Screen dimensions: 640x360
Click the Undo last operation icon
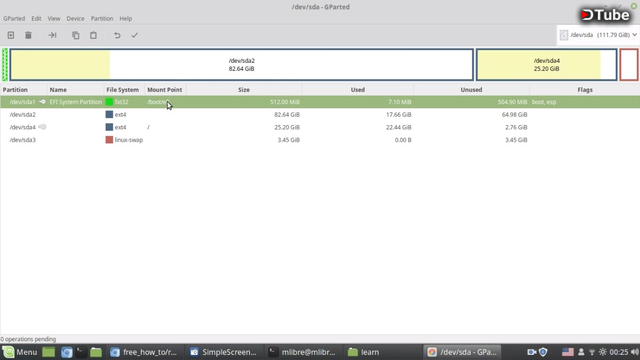[x=117, y=35]
